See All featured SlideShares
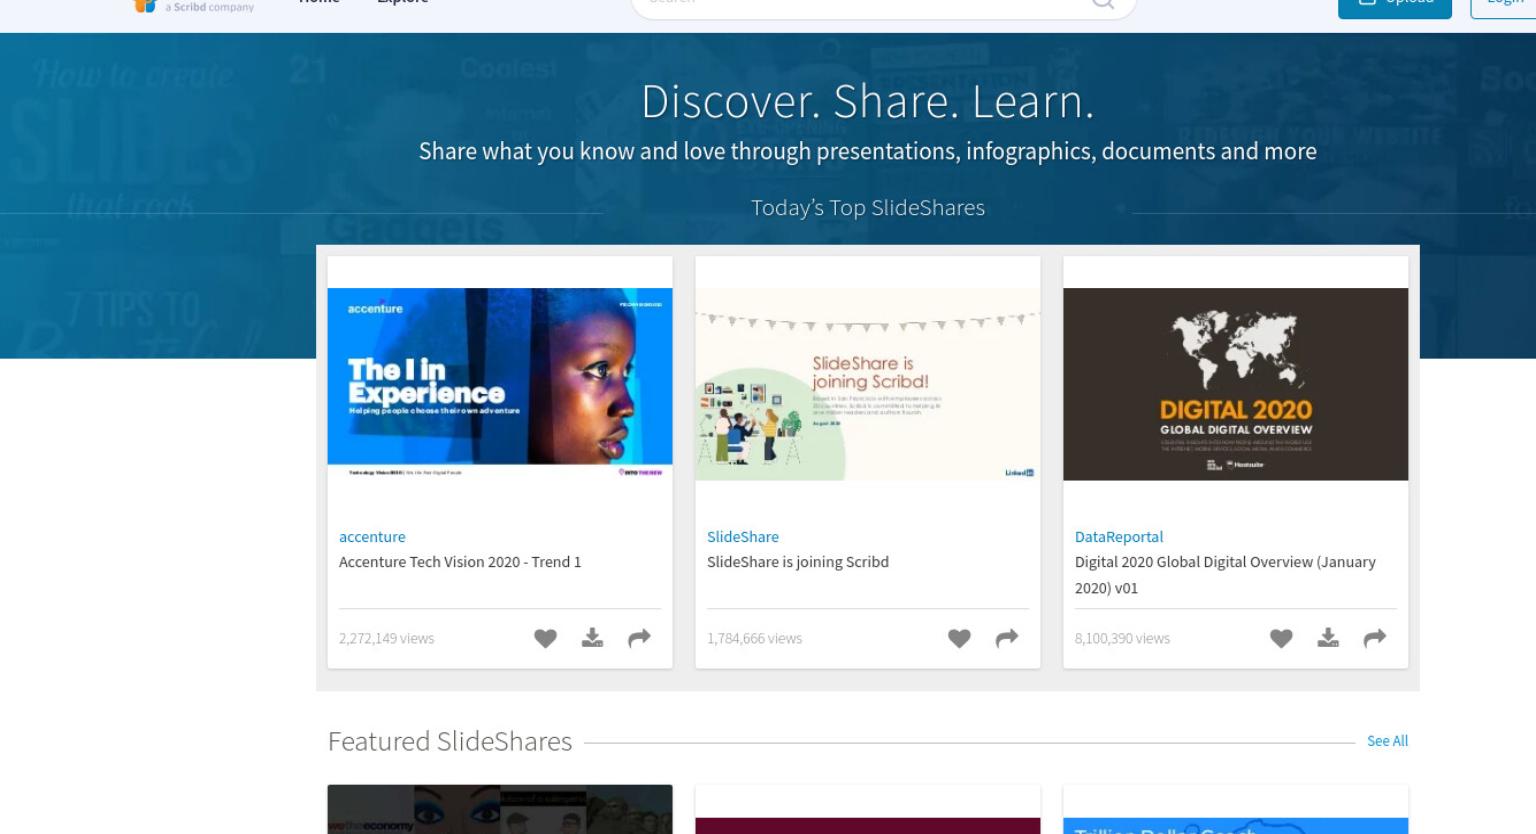This screenshot has height=834, width=1536. point(1387,741)
